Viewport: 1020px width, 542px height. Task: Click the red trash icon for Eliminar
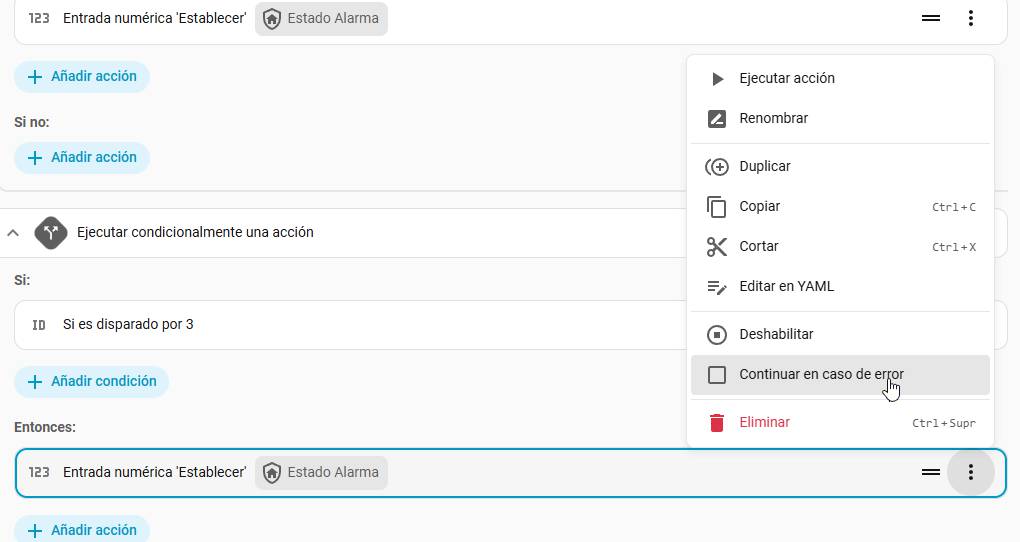[x=717, y=423]
